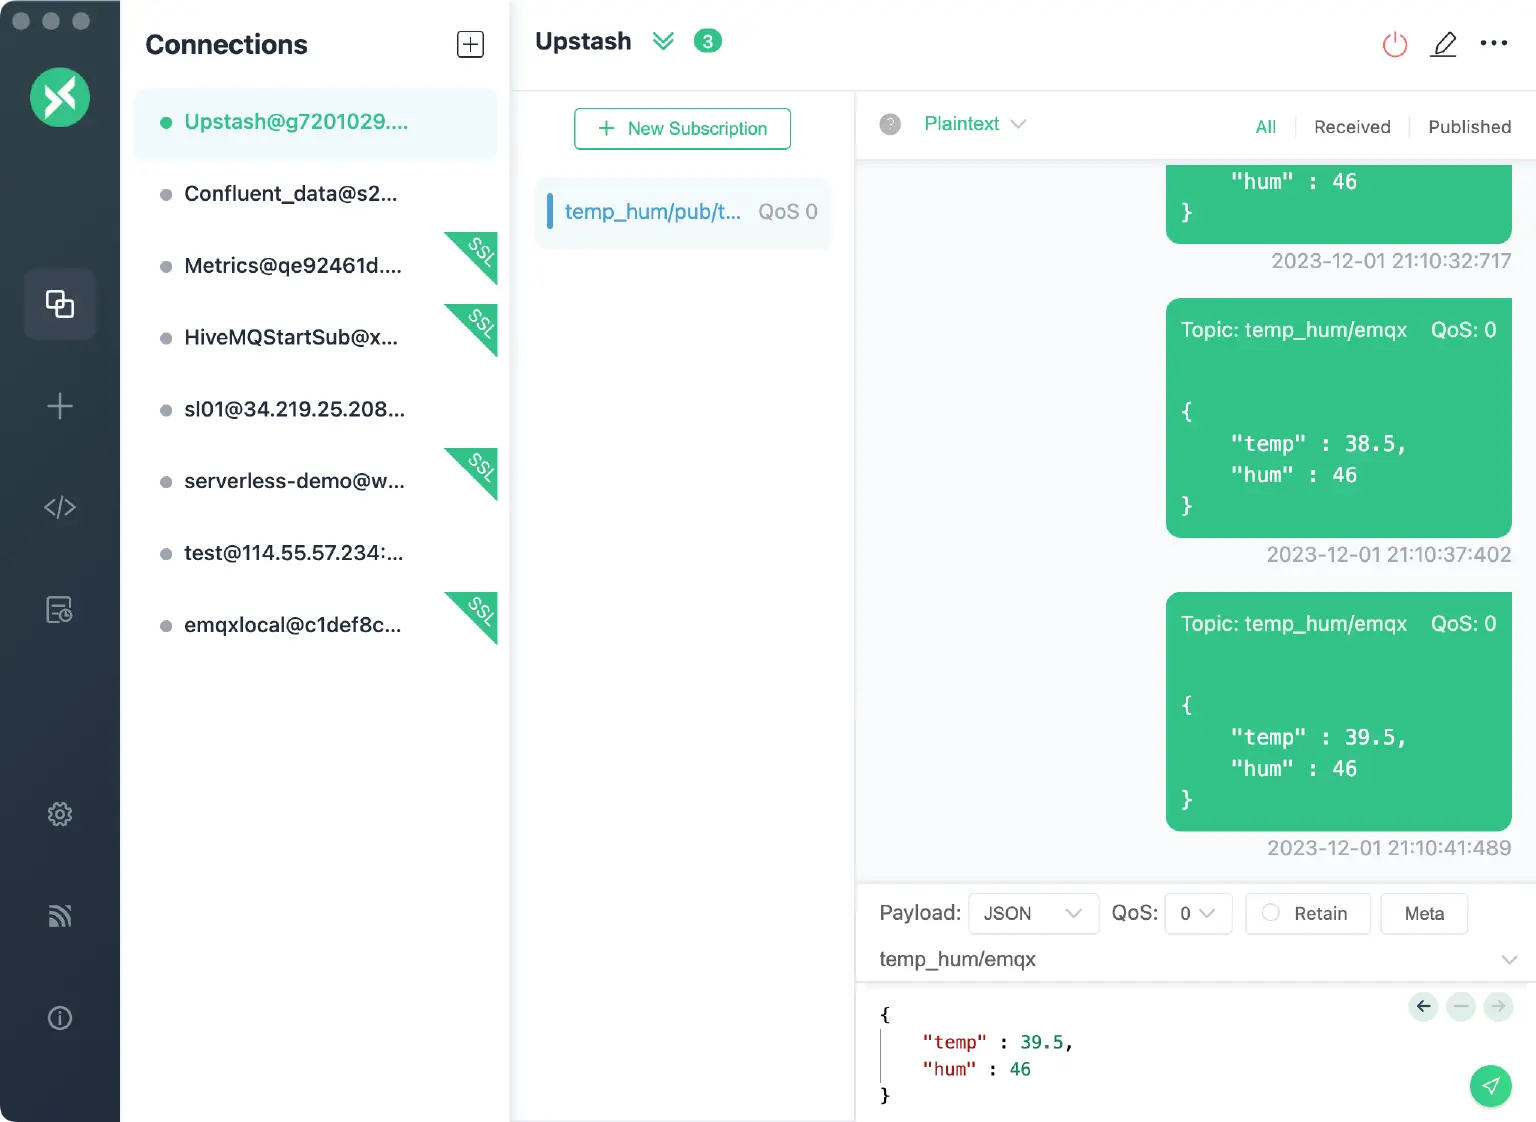The image size is (1536, 1122).
Task: Click timestamp 2023-12-01 21:10:32:717
Action: (x=1391, y=261)
